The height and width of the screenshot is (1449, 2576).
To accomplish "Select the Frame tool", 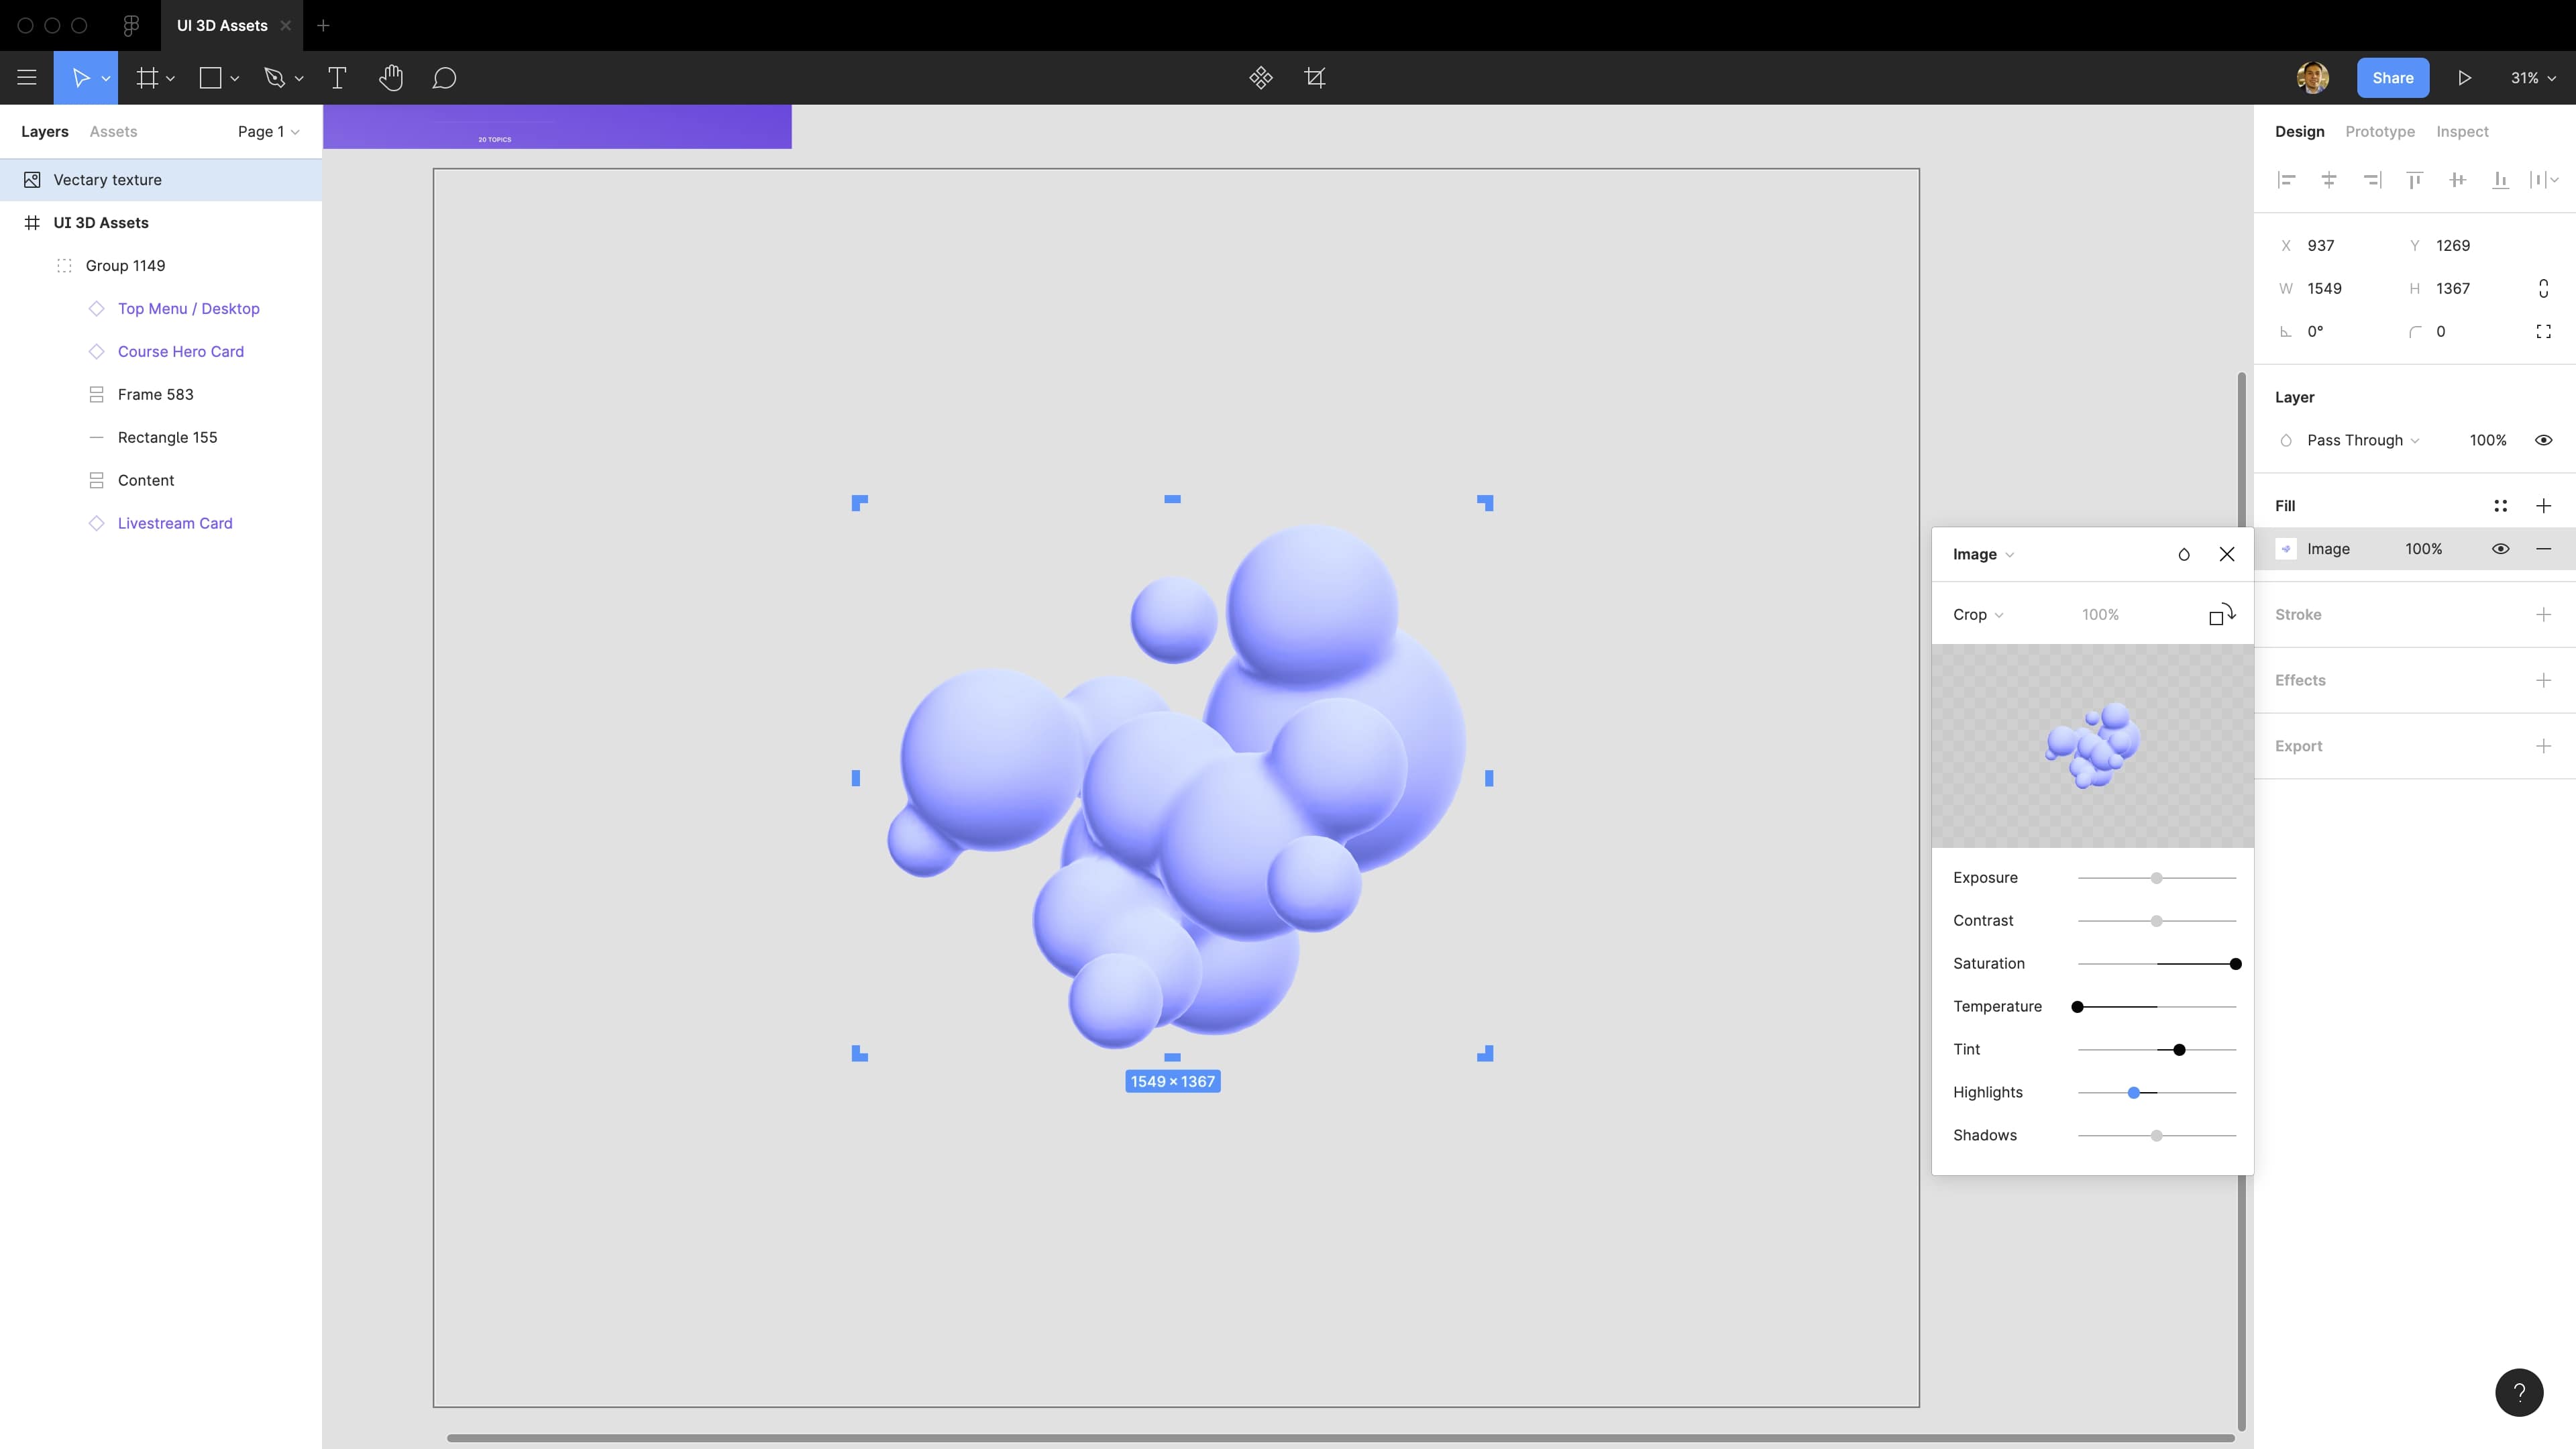I will click(147, 78).
